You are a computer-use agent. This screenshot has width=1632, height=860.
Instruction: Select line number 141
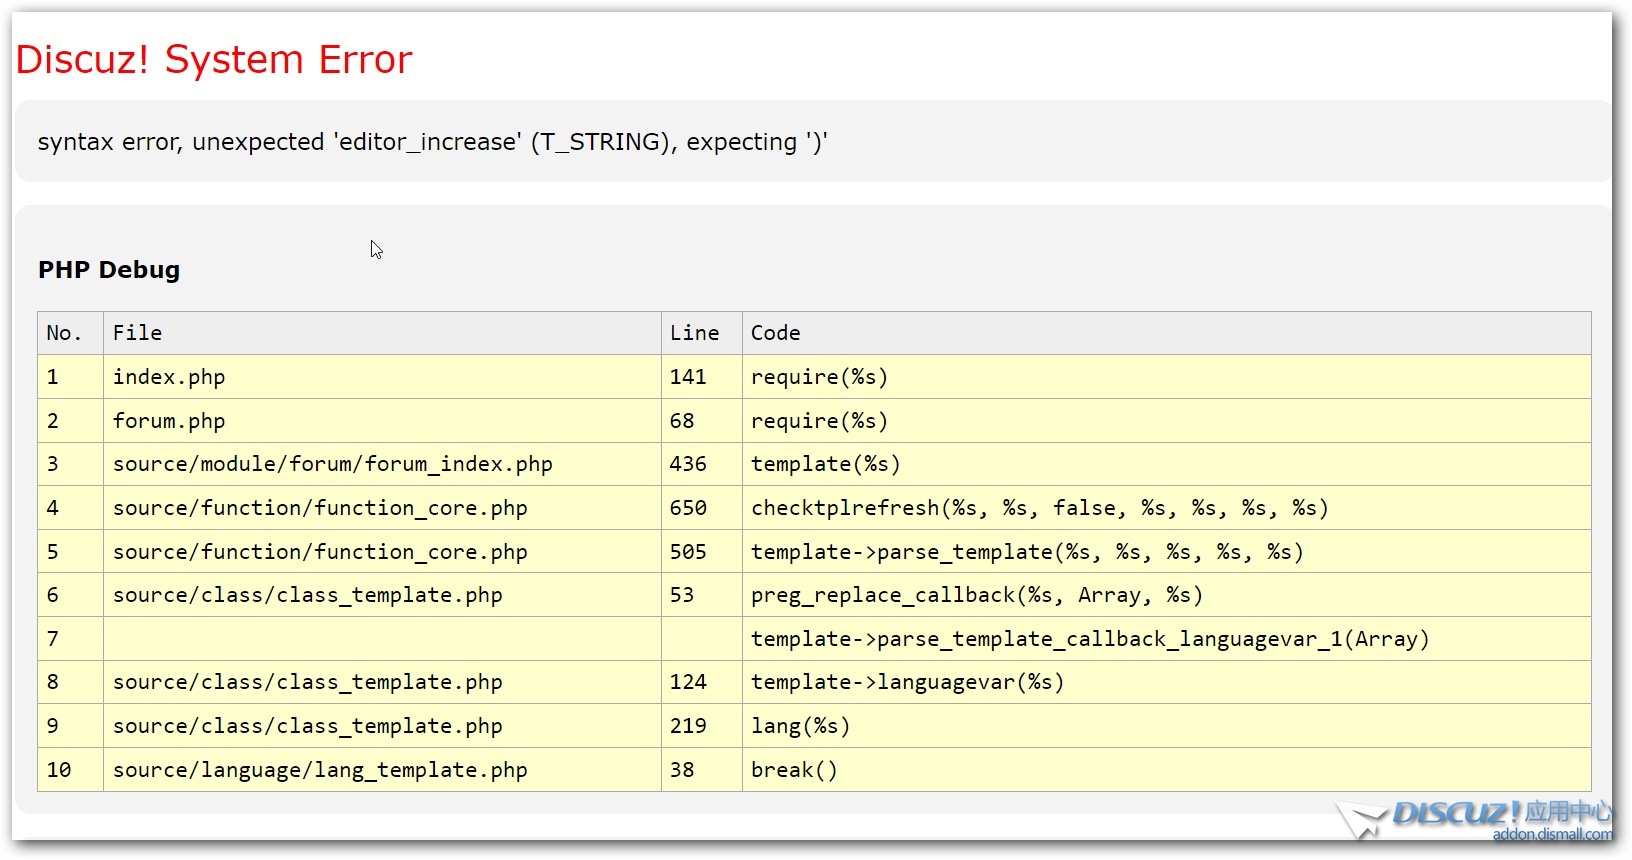pos(688,377)
